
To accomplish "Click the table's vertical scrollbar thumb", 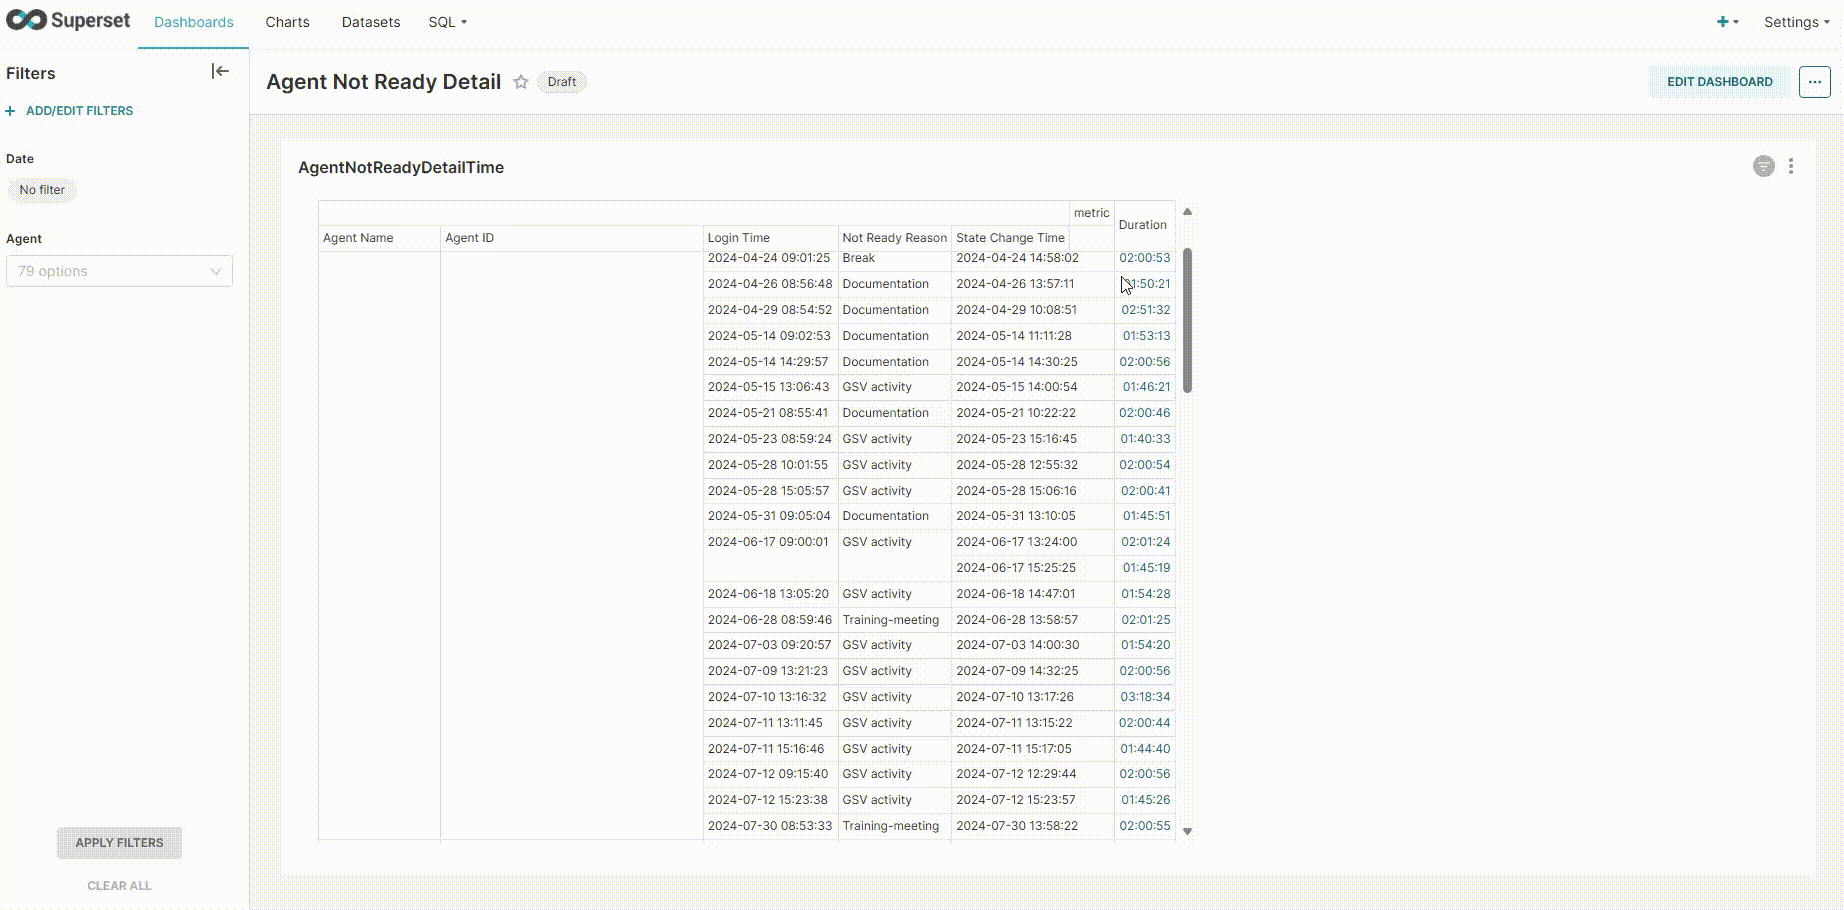I will [x=1187, y=320].
